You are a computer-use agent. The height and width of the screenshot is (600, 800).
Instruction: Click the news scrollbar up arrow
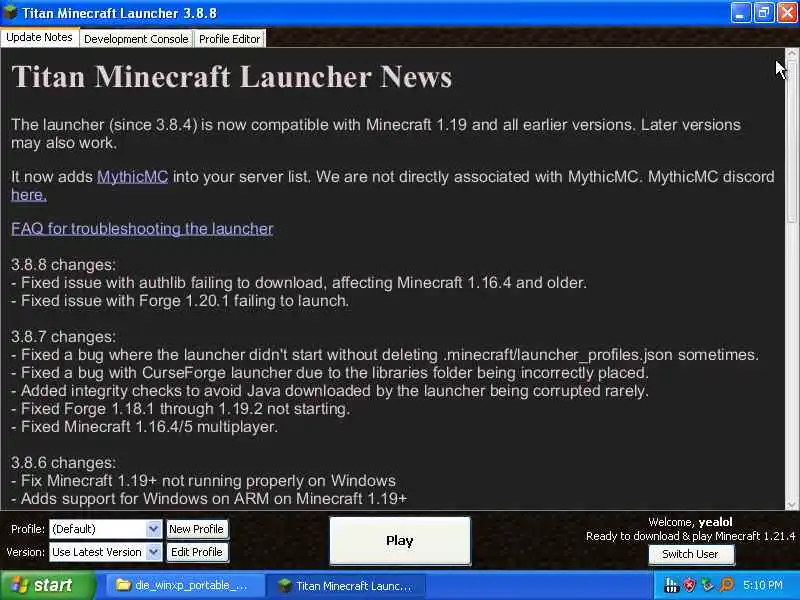[x=792, y=53]
